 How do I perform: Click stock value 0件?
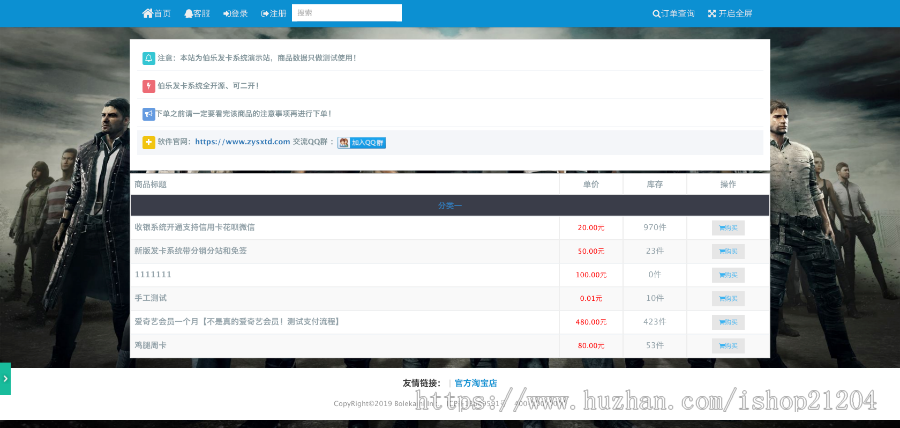pos(655,275)
